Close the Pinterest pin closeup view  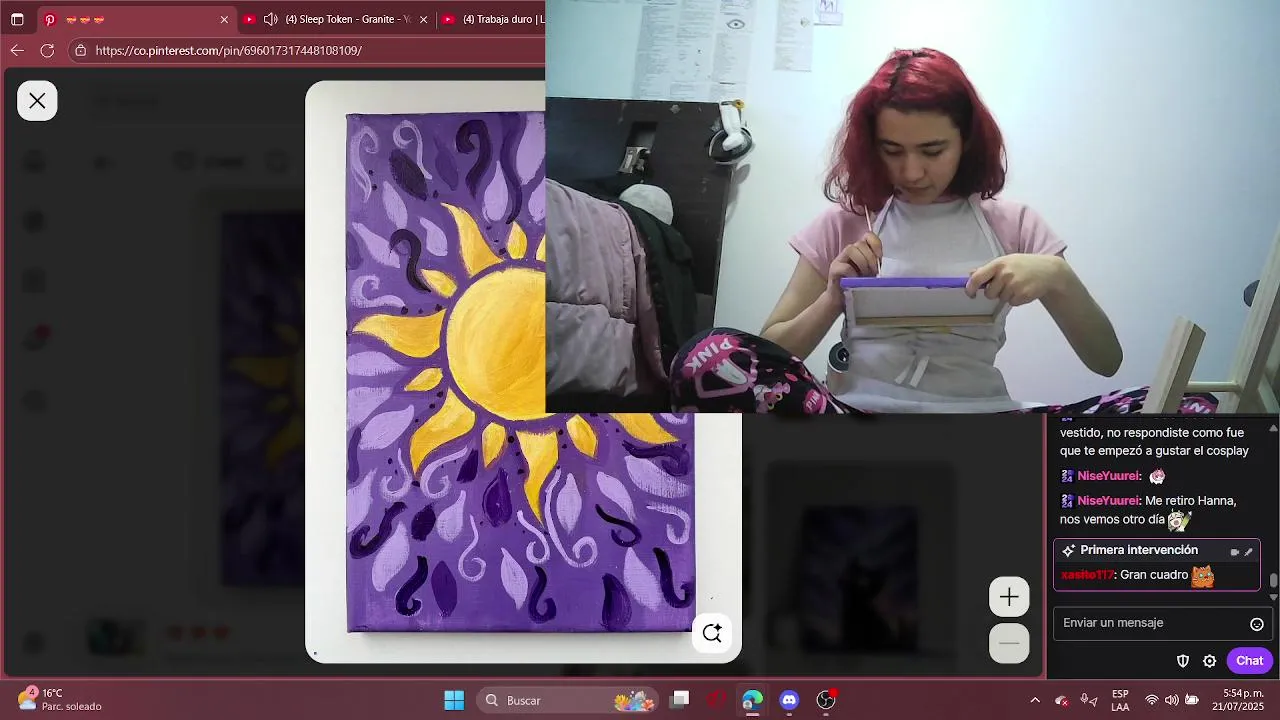(37, 101)
